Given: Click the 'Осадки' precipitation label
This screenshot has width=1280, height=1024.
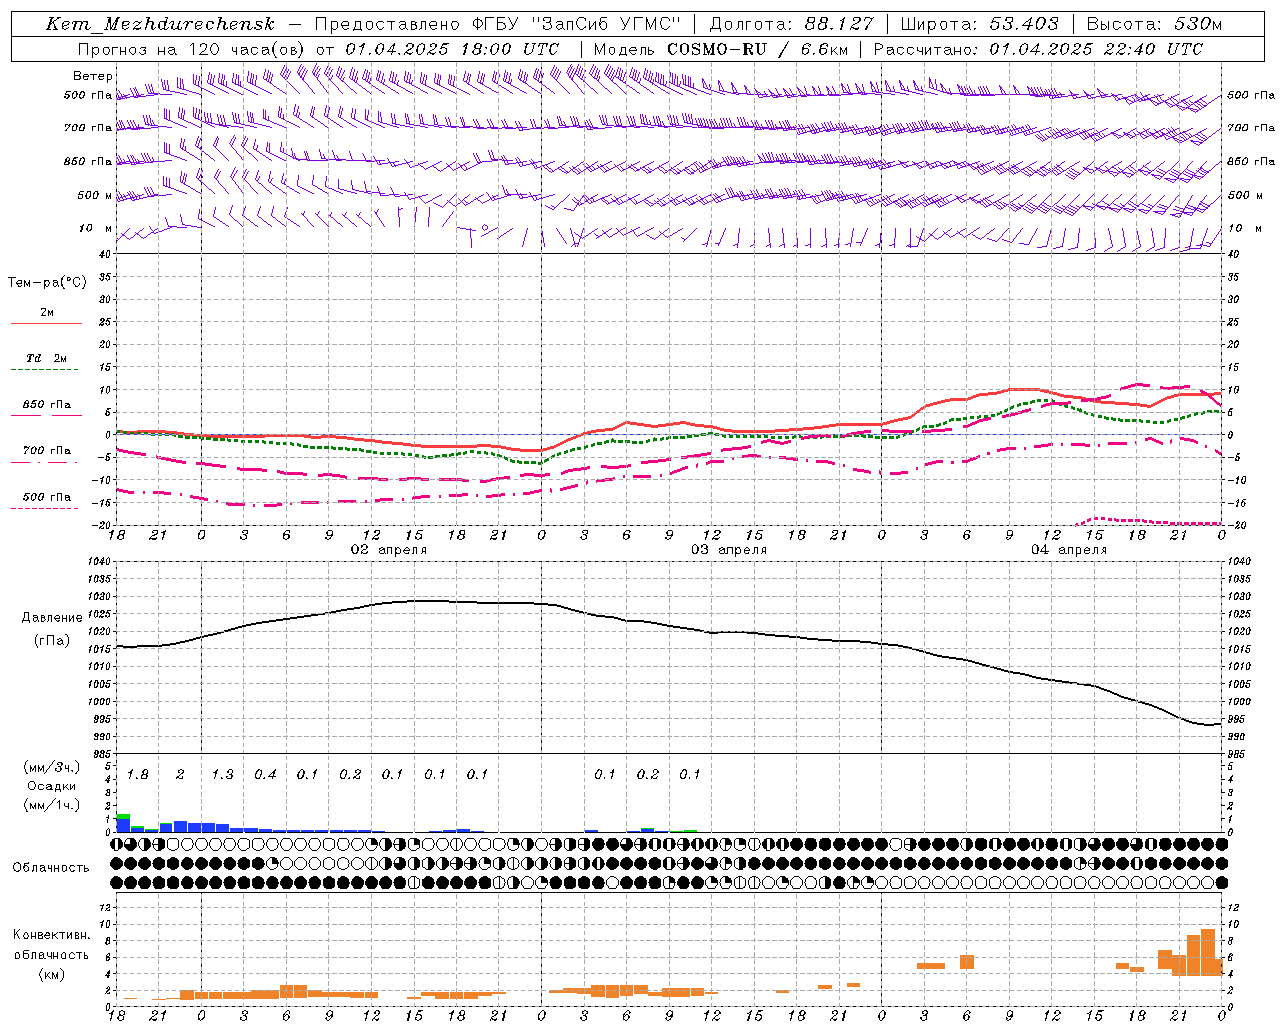Looking at the screenshot, I should (52, 786).
